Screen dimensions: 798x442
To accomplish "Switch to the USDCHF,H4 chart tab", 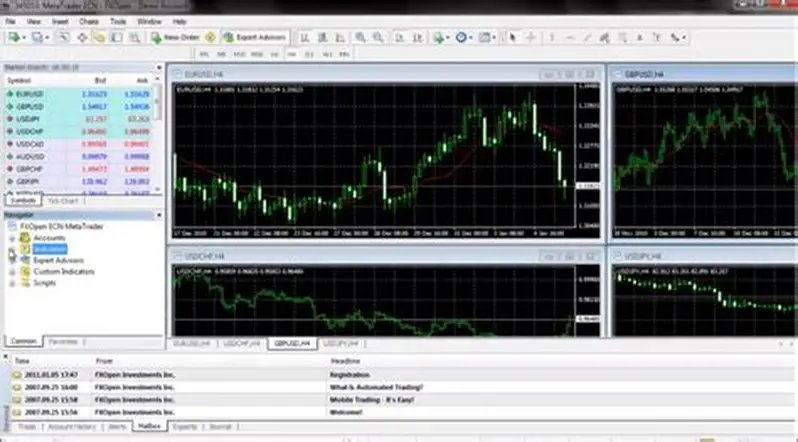I will point(242,344).
